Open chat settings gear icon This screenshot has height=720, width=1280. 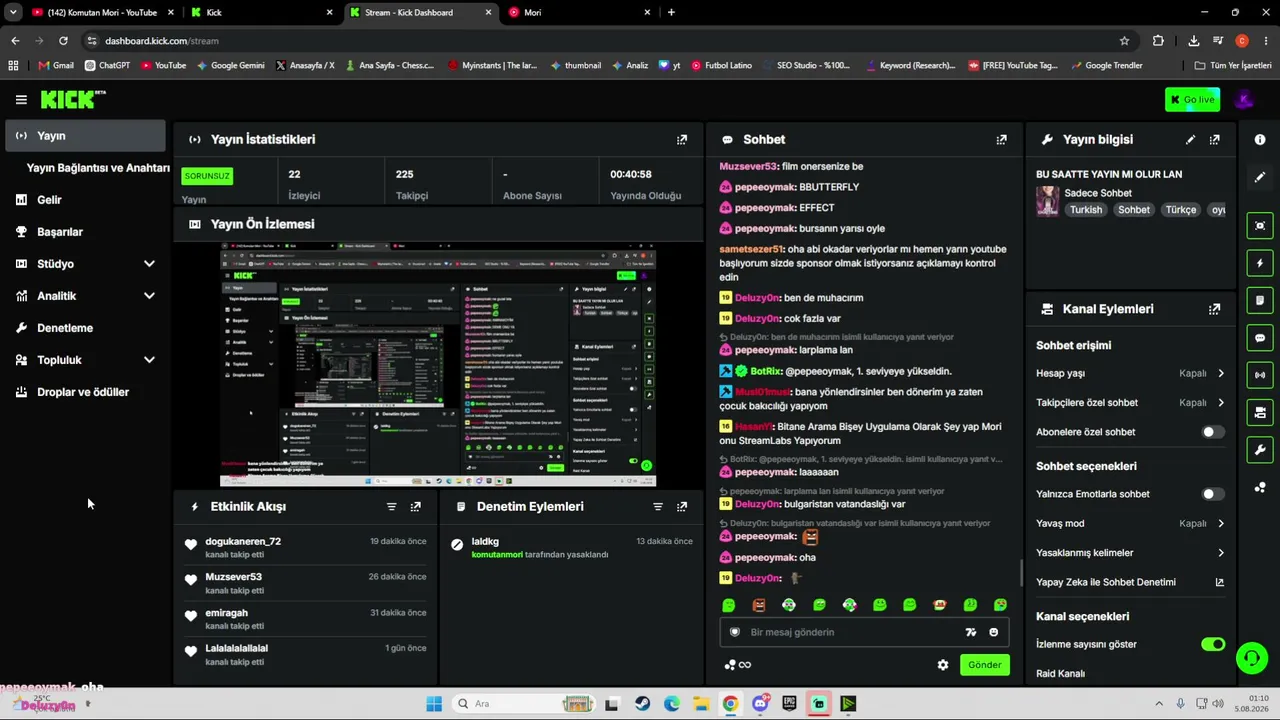[x=942, y=665]
